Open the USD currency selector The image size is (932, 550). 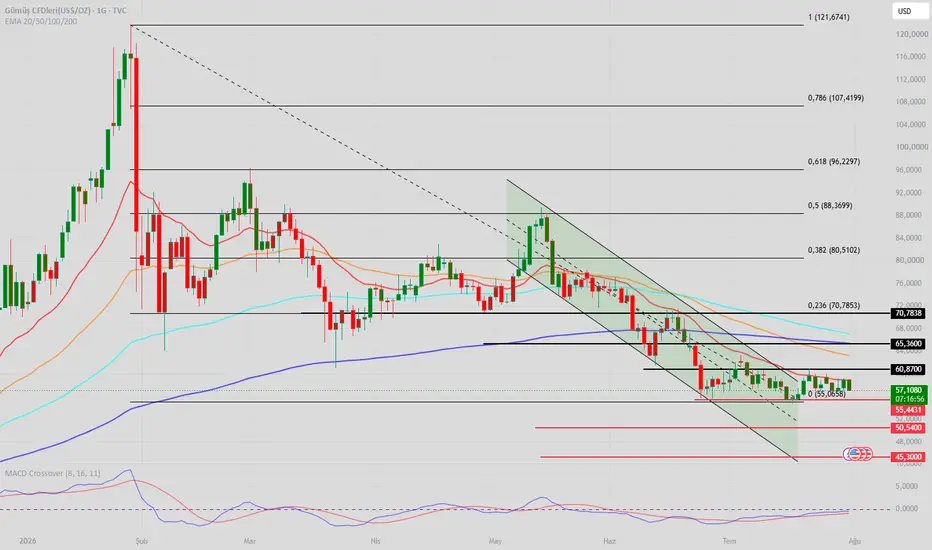click(x=907, y=11)
